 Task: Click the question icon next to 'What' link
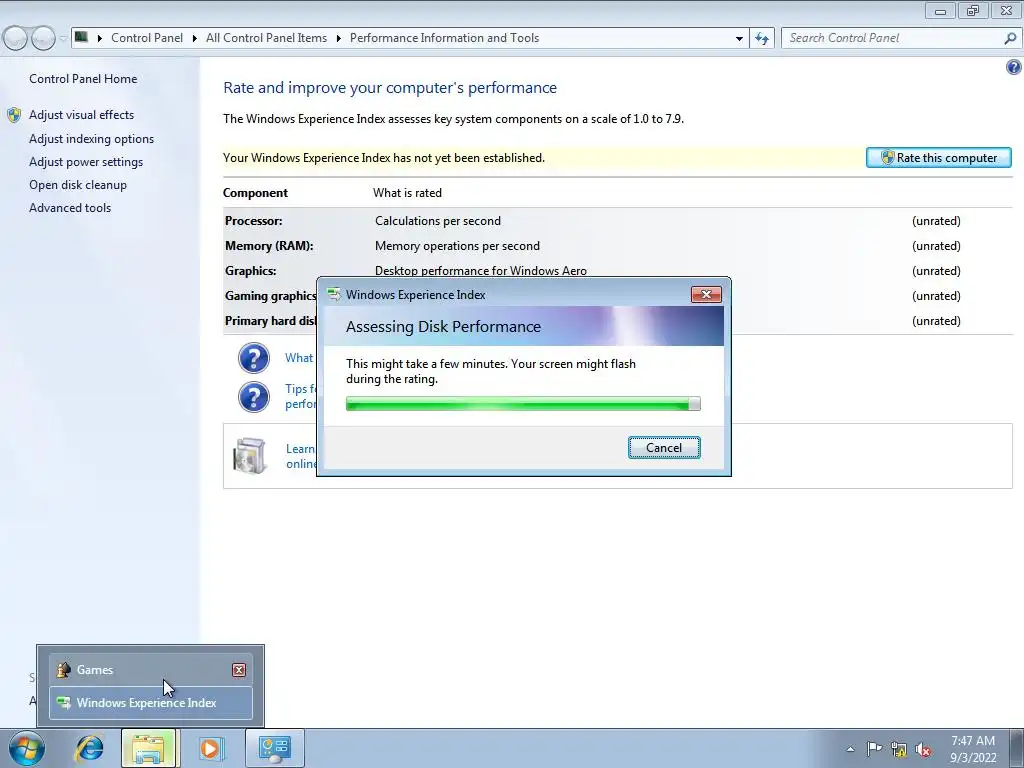(x=253, y=358)
